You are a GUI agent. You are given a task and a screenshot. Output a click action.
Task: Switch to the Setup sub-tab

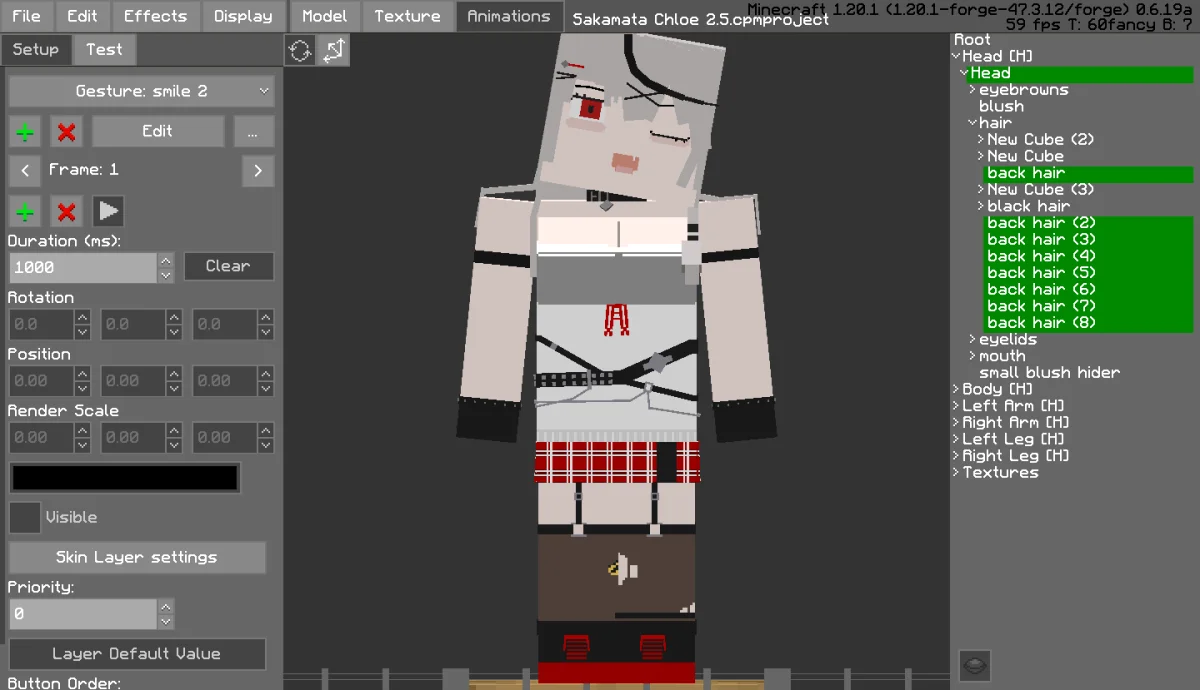point(36,49)
